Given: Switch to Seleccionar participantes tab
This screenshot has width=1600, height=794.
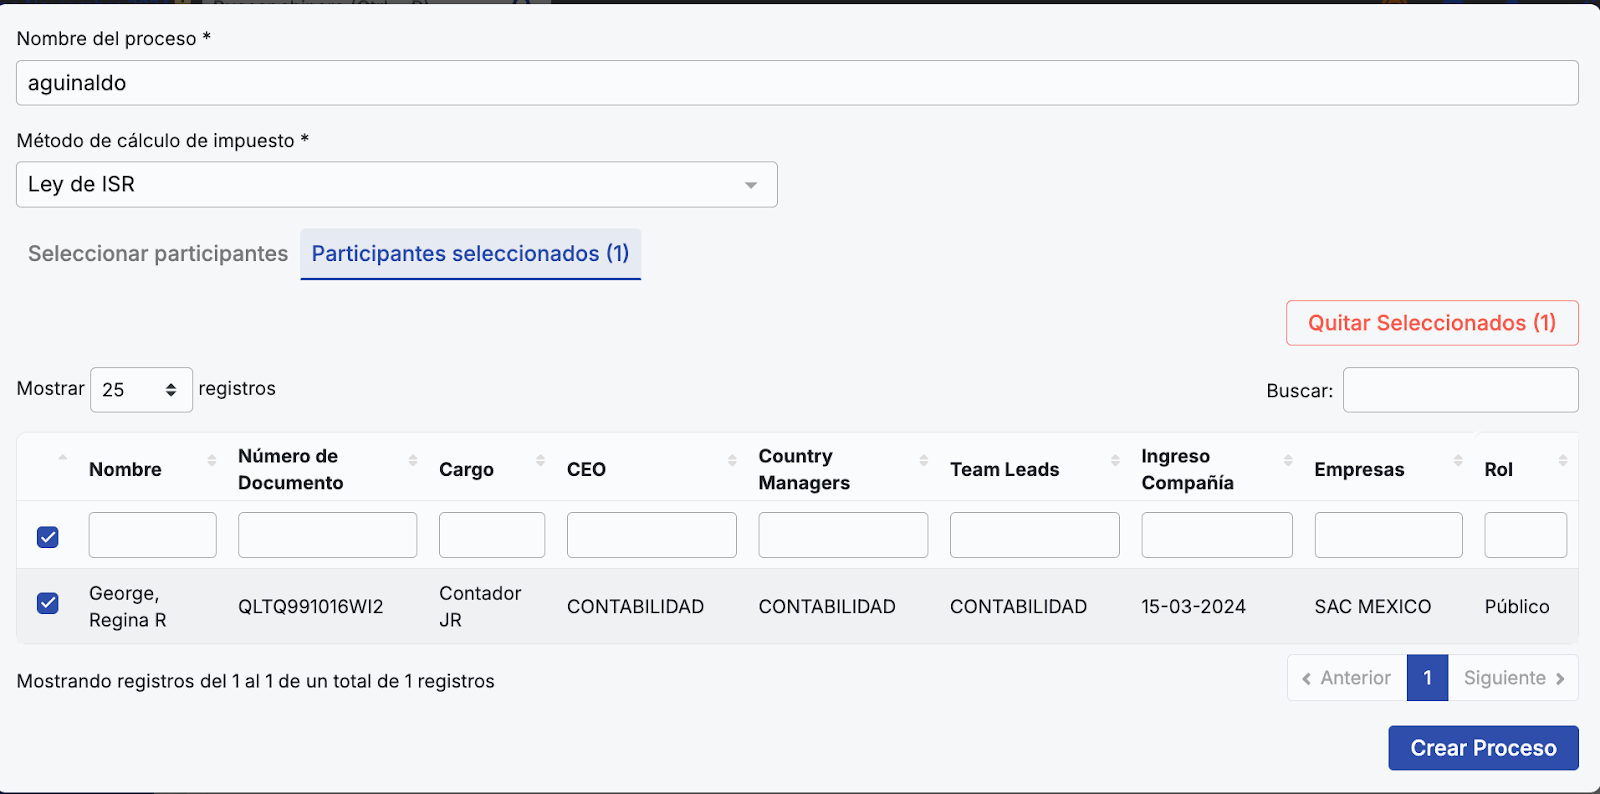Looking at the screenshot, I should (158, 254).
